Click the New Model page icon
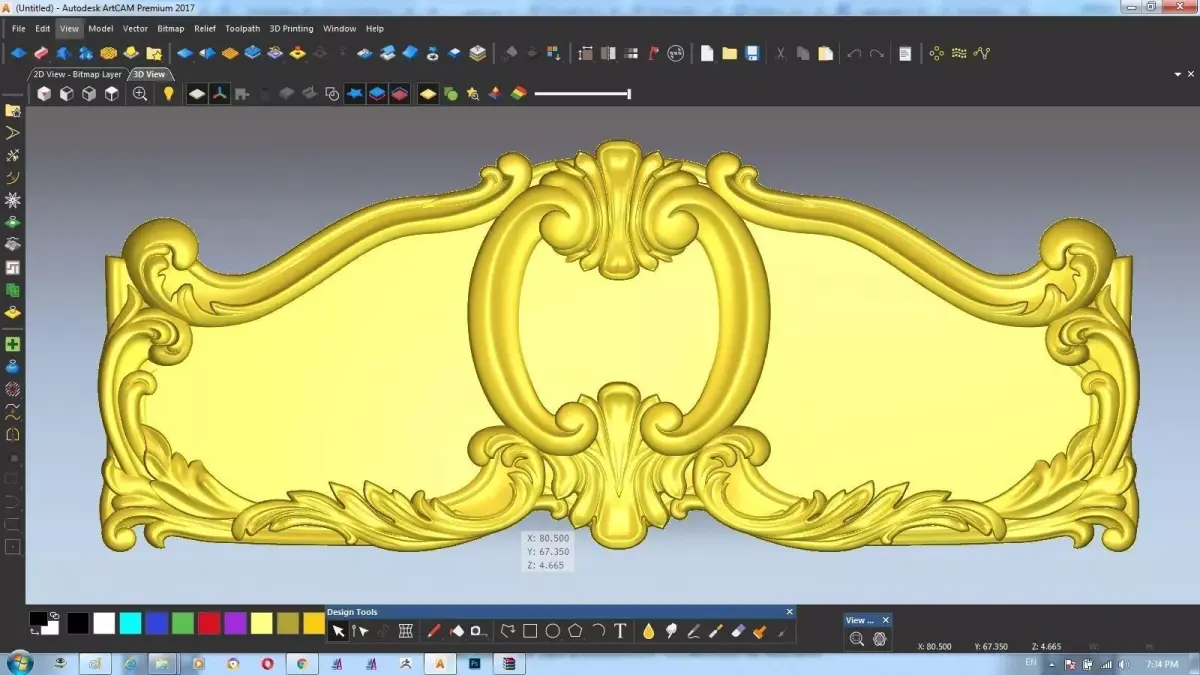 coord(707,53)
